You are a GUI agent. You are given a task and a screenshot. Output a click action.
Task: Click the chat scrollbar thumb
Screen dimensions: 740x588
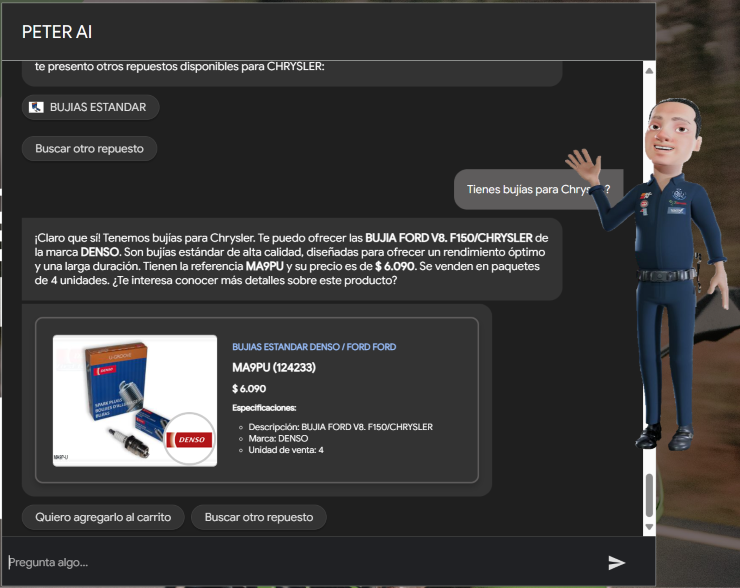pos(649,495)
